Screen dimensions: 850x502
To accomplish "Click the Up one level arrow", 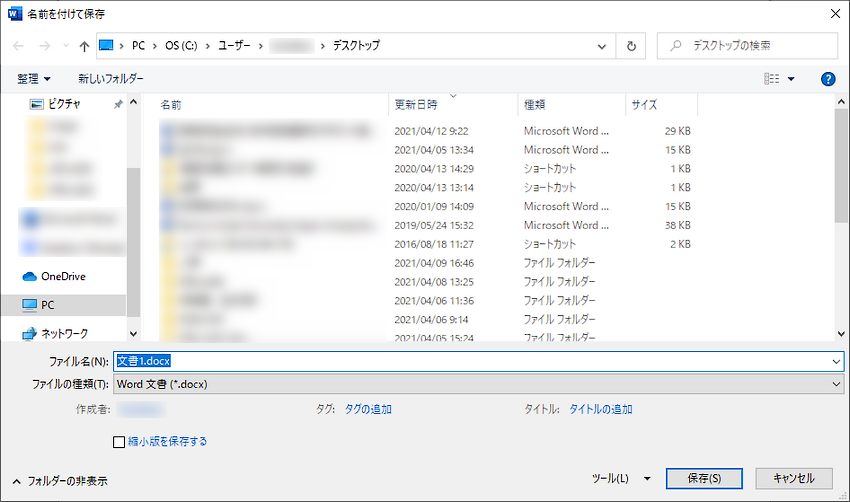I will [x=83, y=46].
